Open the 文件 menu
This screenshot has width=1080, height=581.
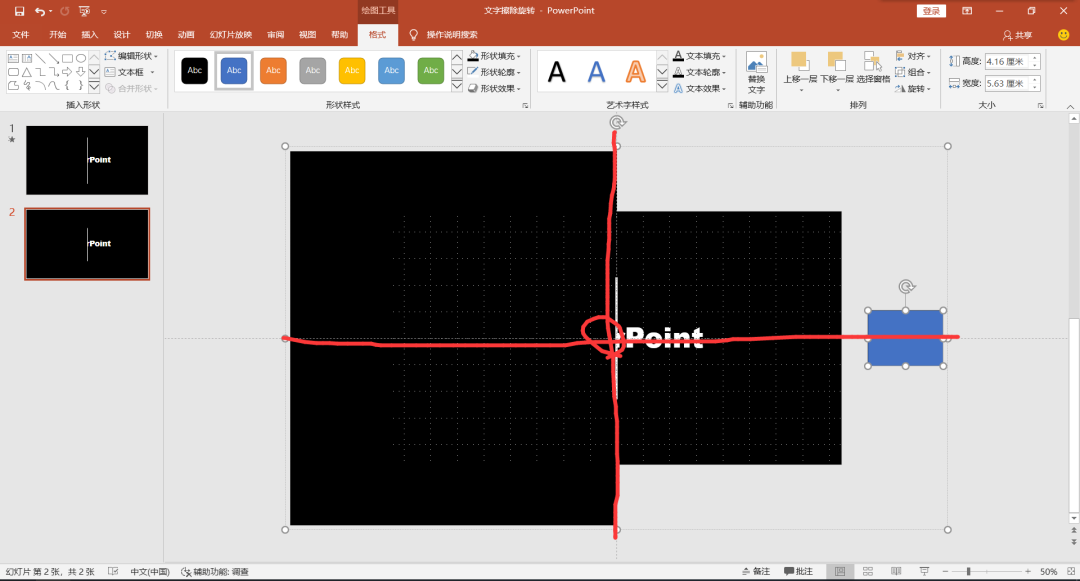pos(21,34)
